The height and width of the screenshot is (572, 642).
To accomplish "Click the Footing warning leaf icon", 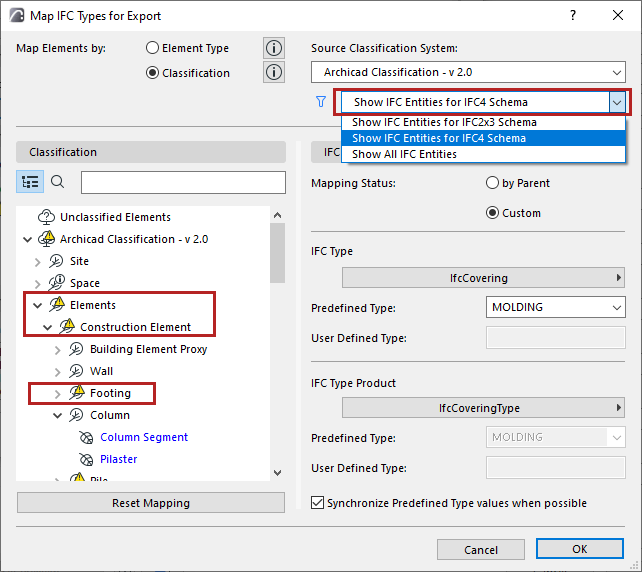I will click(77, 392).
